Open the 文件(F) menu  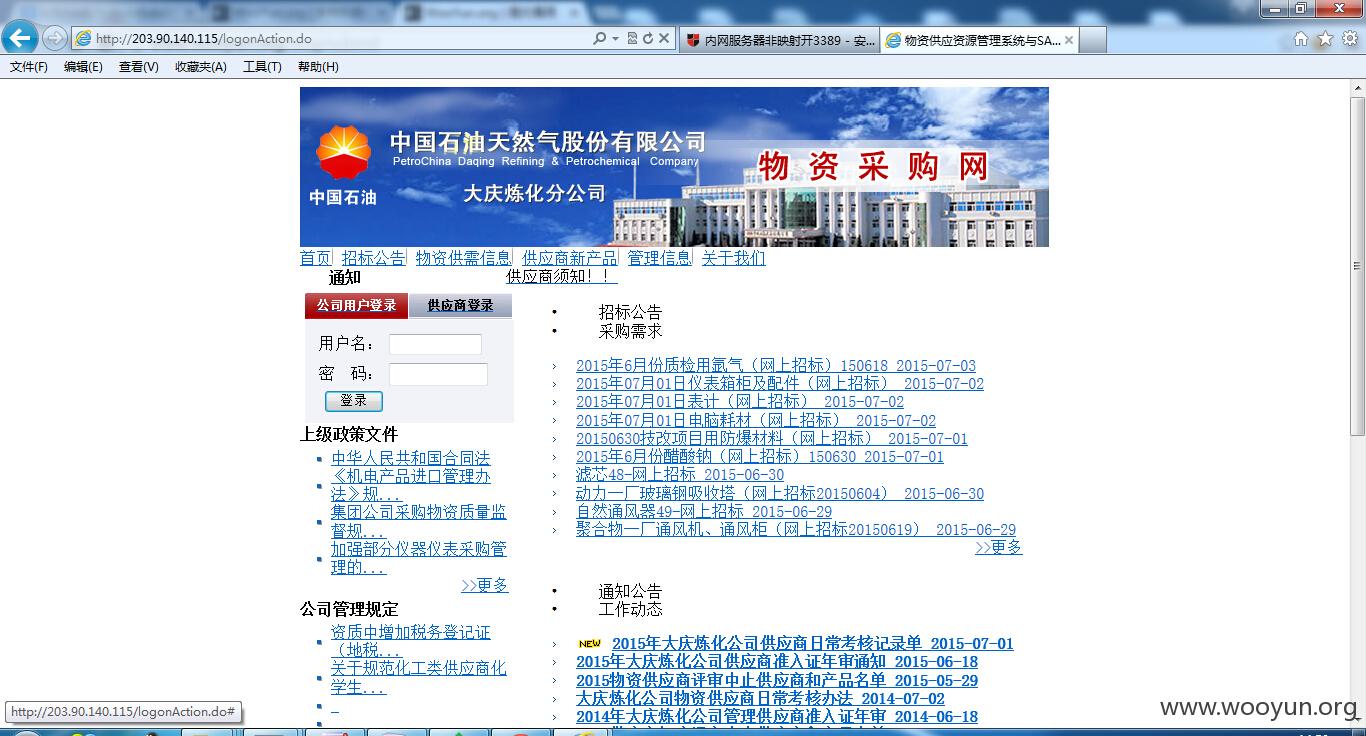[x=29, y=67]
